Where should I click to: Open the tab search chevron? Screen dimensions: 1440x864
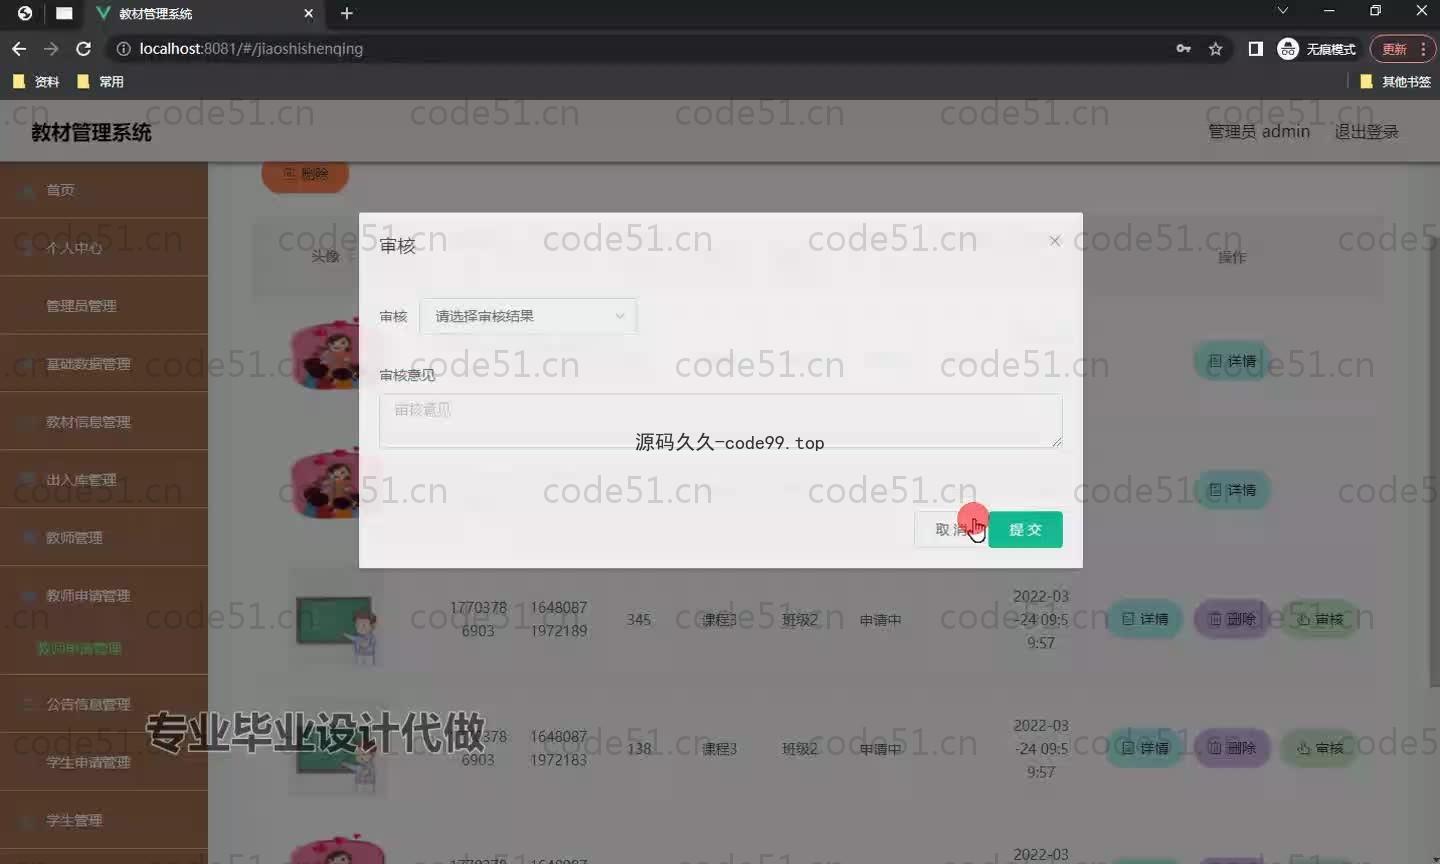coord(1282,11)
